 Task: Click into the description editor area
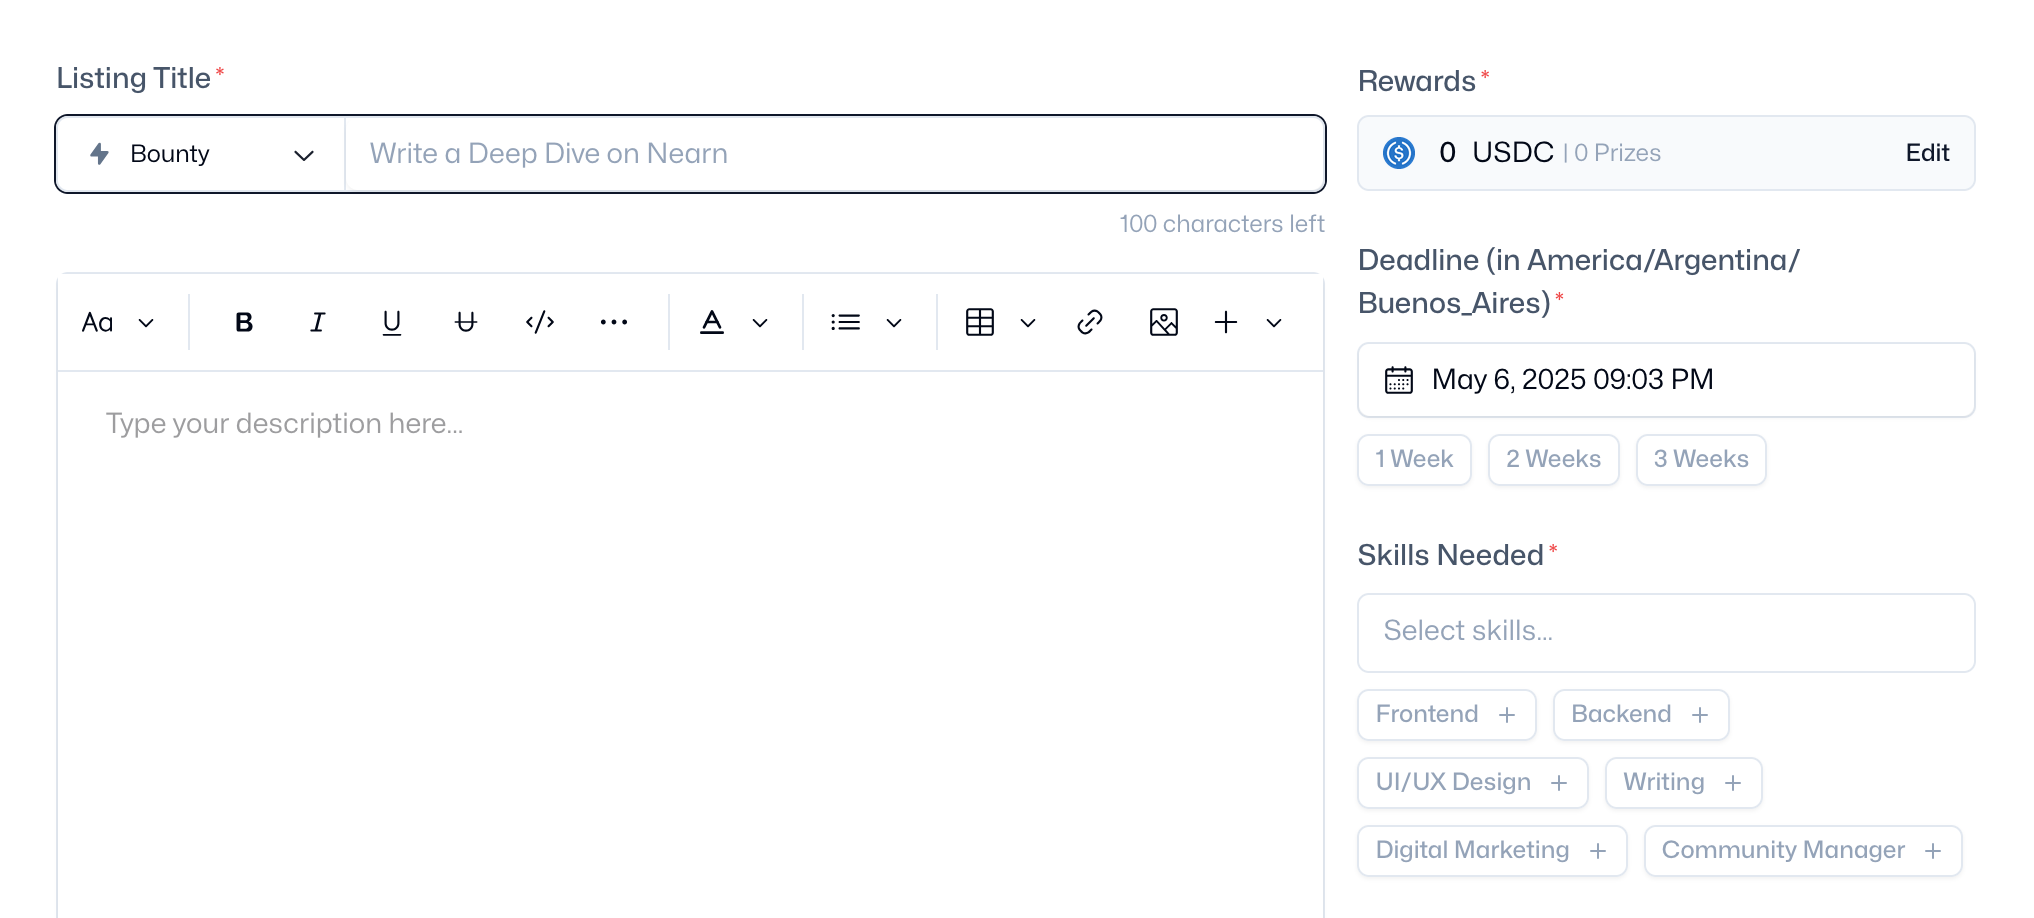click(x=690, y=644)
